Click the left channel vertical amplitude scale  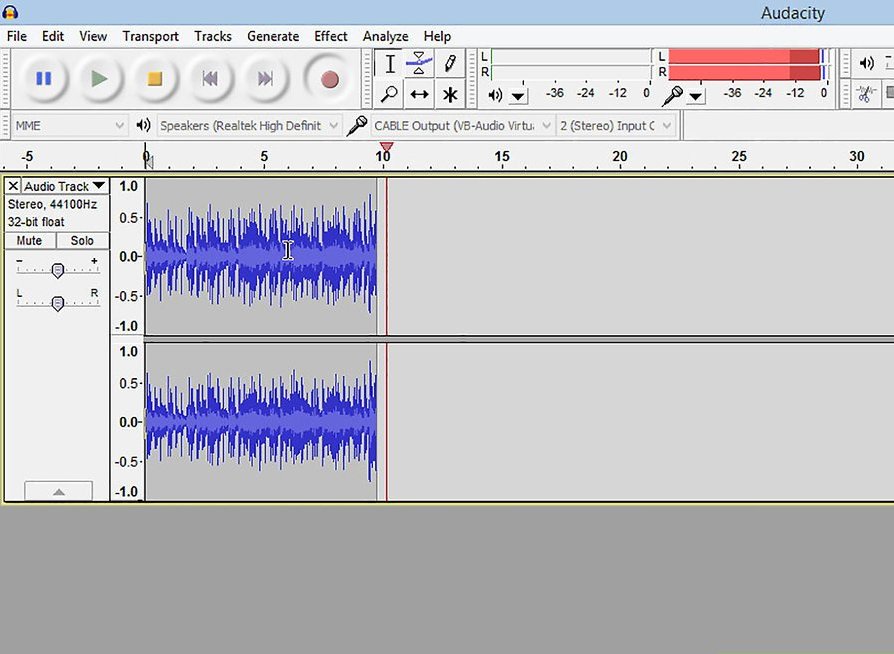pyautogui.click(x=127, y=256)
